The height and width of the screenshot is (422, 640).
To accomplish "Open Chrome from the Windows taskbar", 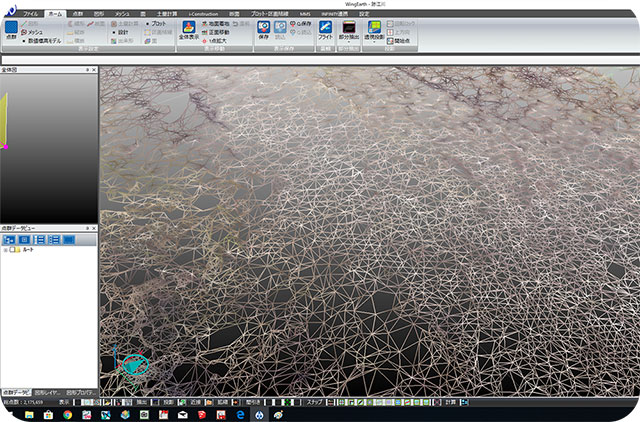I will (x=66, y=413).
